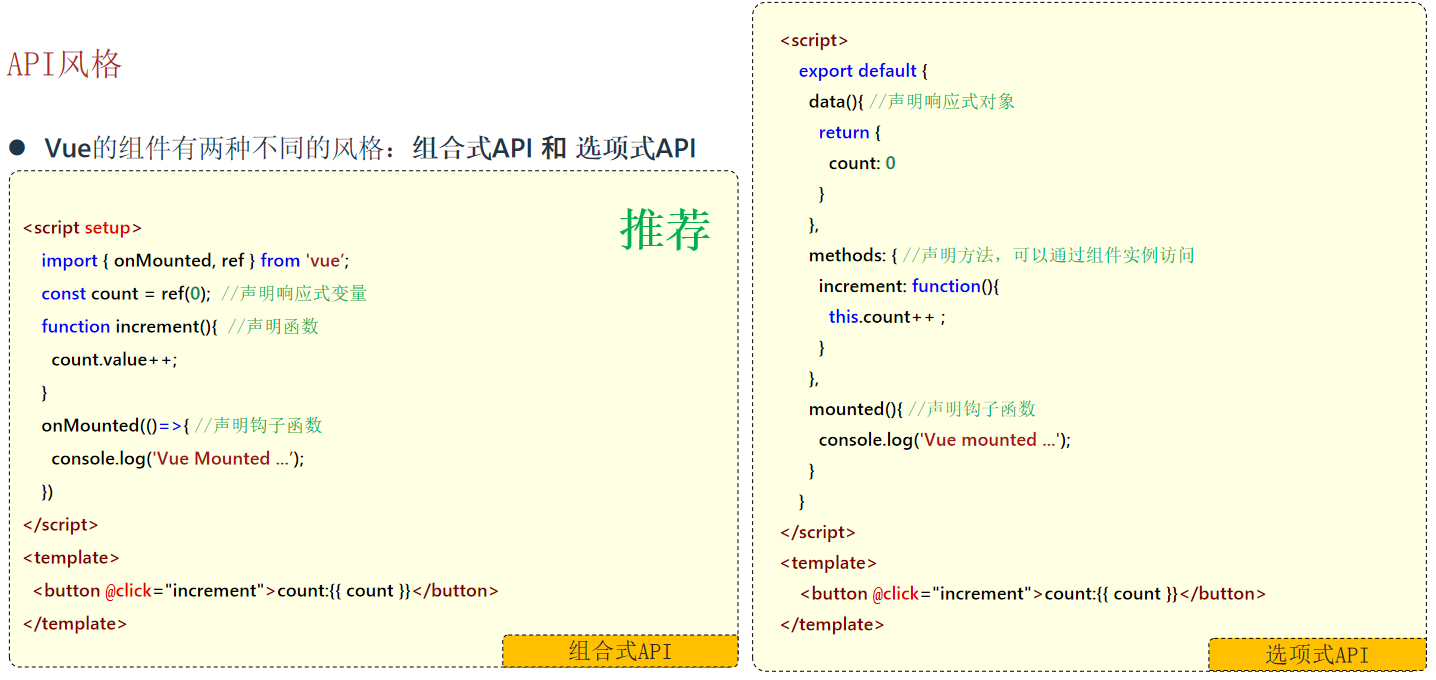The image size is (1436, 680).
Task: Click "</script>" closing tag in the 组合式API box
Action: tap(60, 525)
